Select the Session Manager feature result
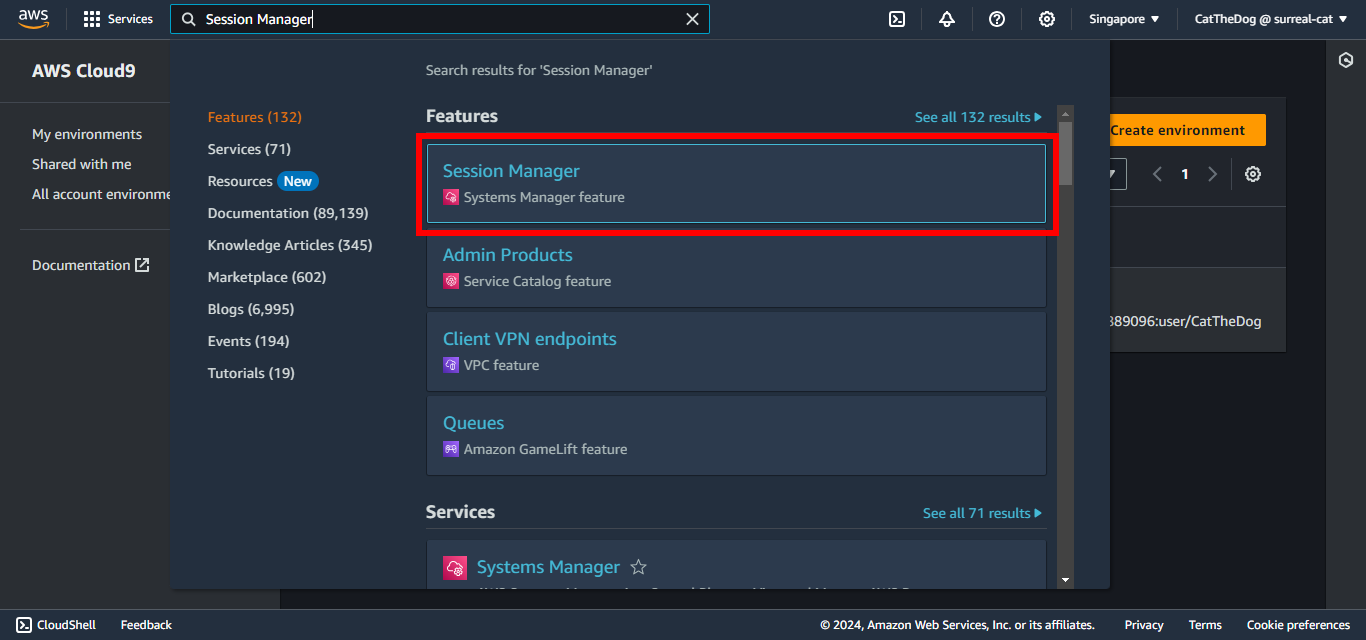The image size is (1366, 640). pyautogui.click(x=735, y=183)
